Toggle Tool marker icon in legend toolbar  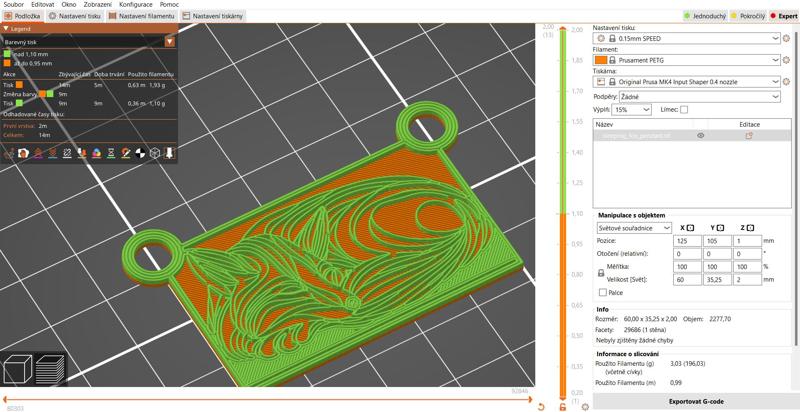pyautogui.click(x=170, y=153)
